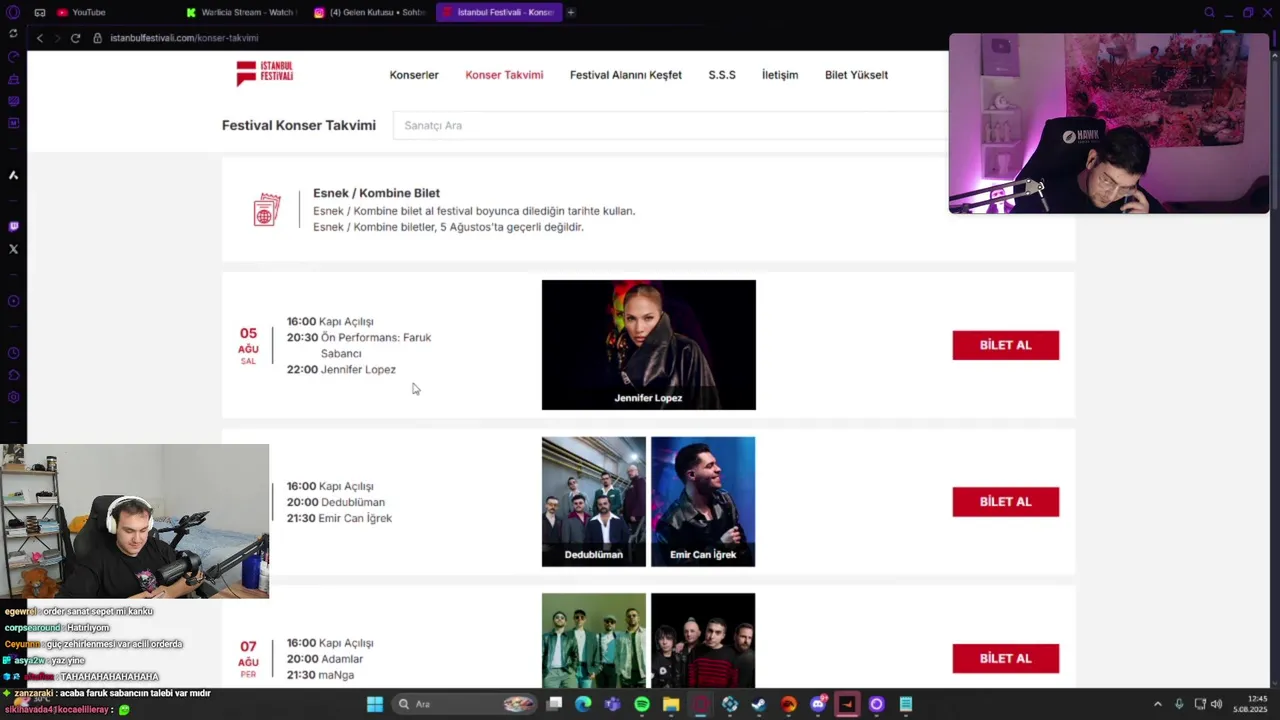The width and height of the screenshot is (1280, 720).
Task: Click the İstanbul Festivali logo
Action: [264, 73]
